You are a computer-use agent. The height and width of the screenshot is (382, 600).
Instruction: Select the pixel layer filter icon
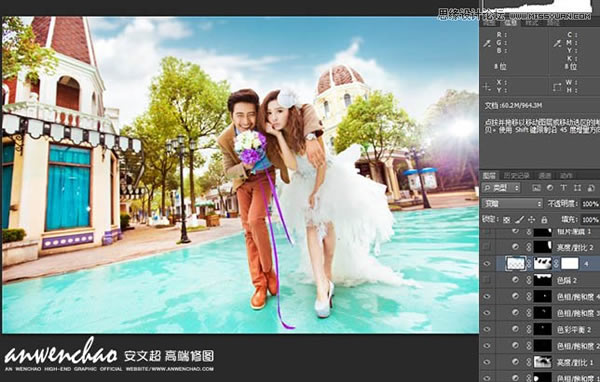[536, 188]
